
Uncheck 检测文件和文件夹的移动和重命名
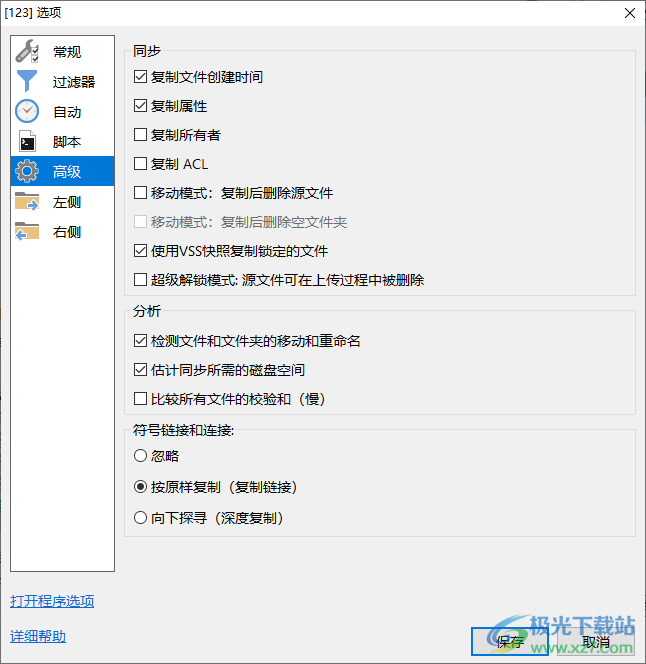point(140,340)
